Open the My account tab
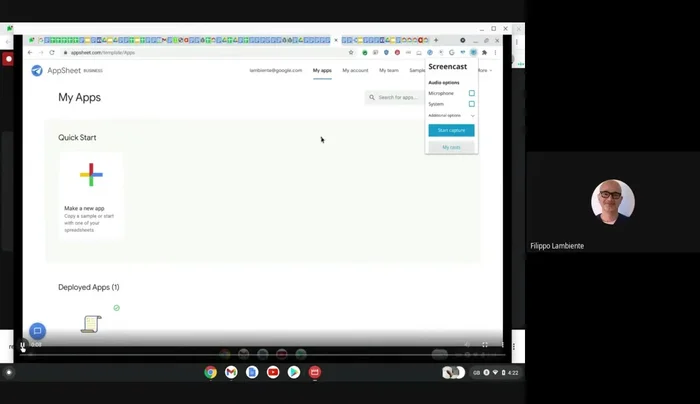 click(355, 71)
